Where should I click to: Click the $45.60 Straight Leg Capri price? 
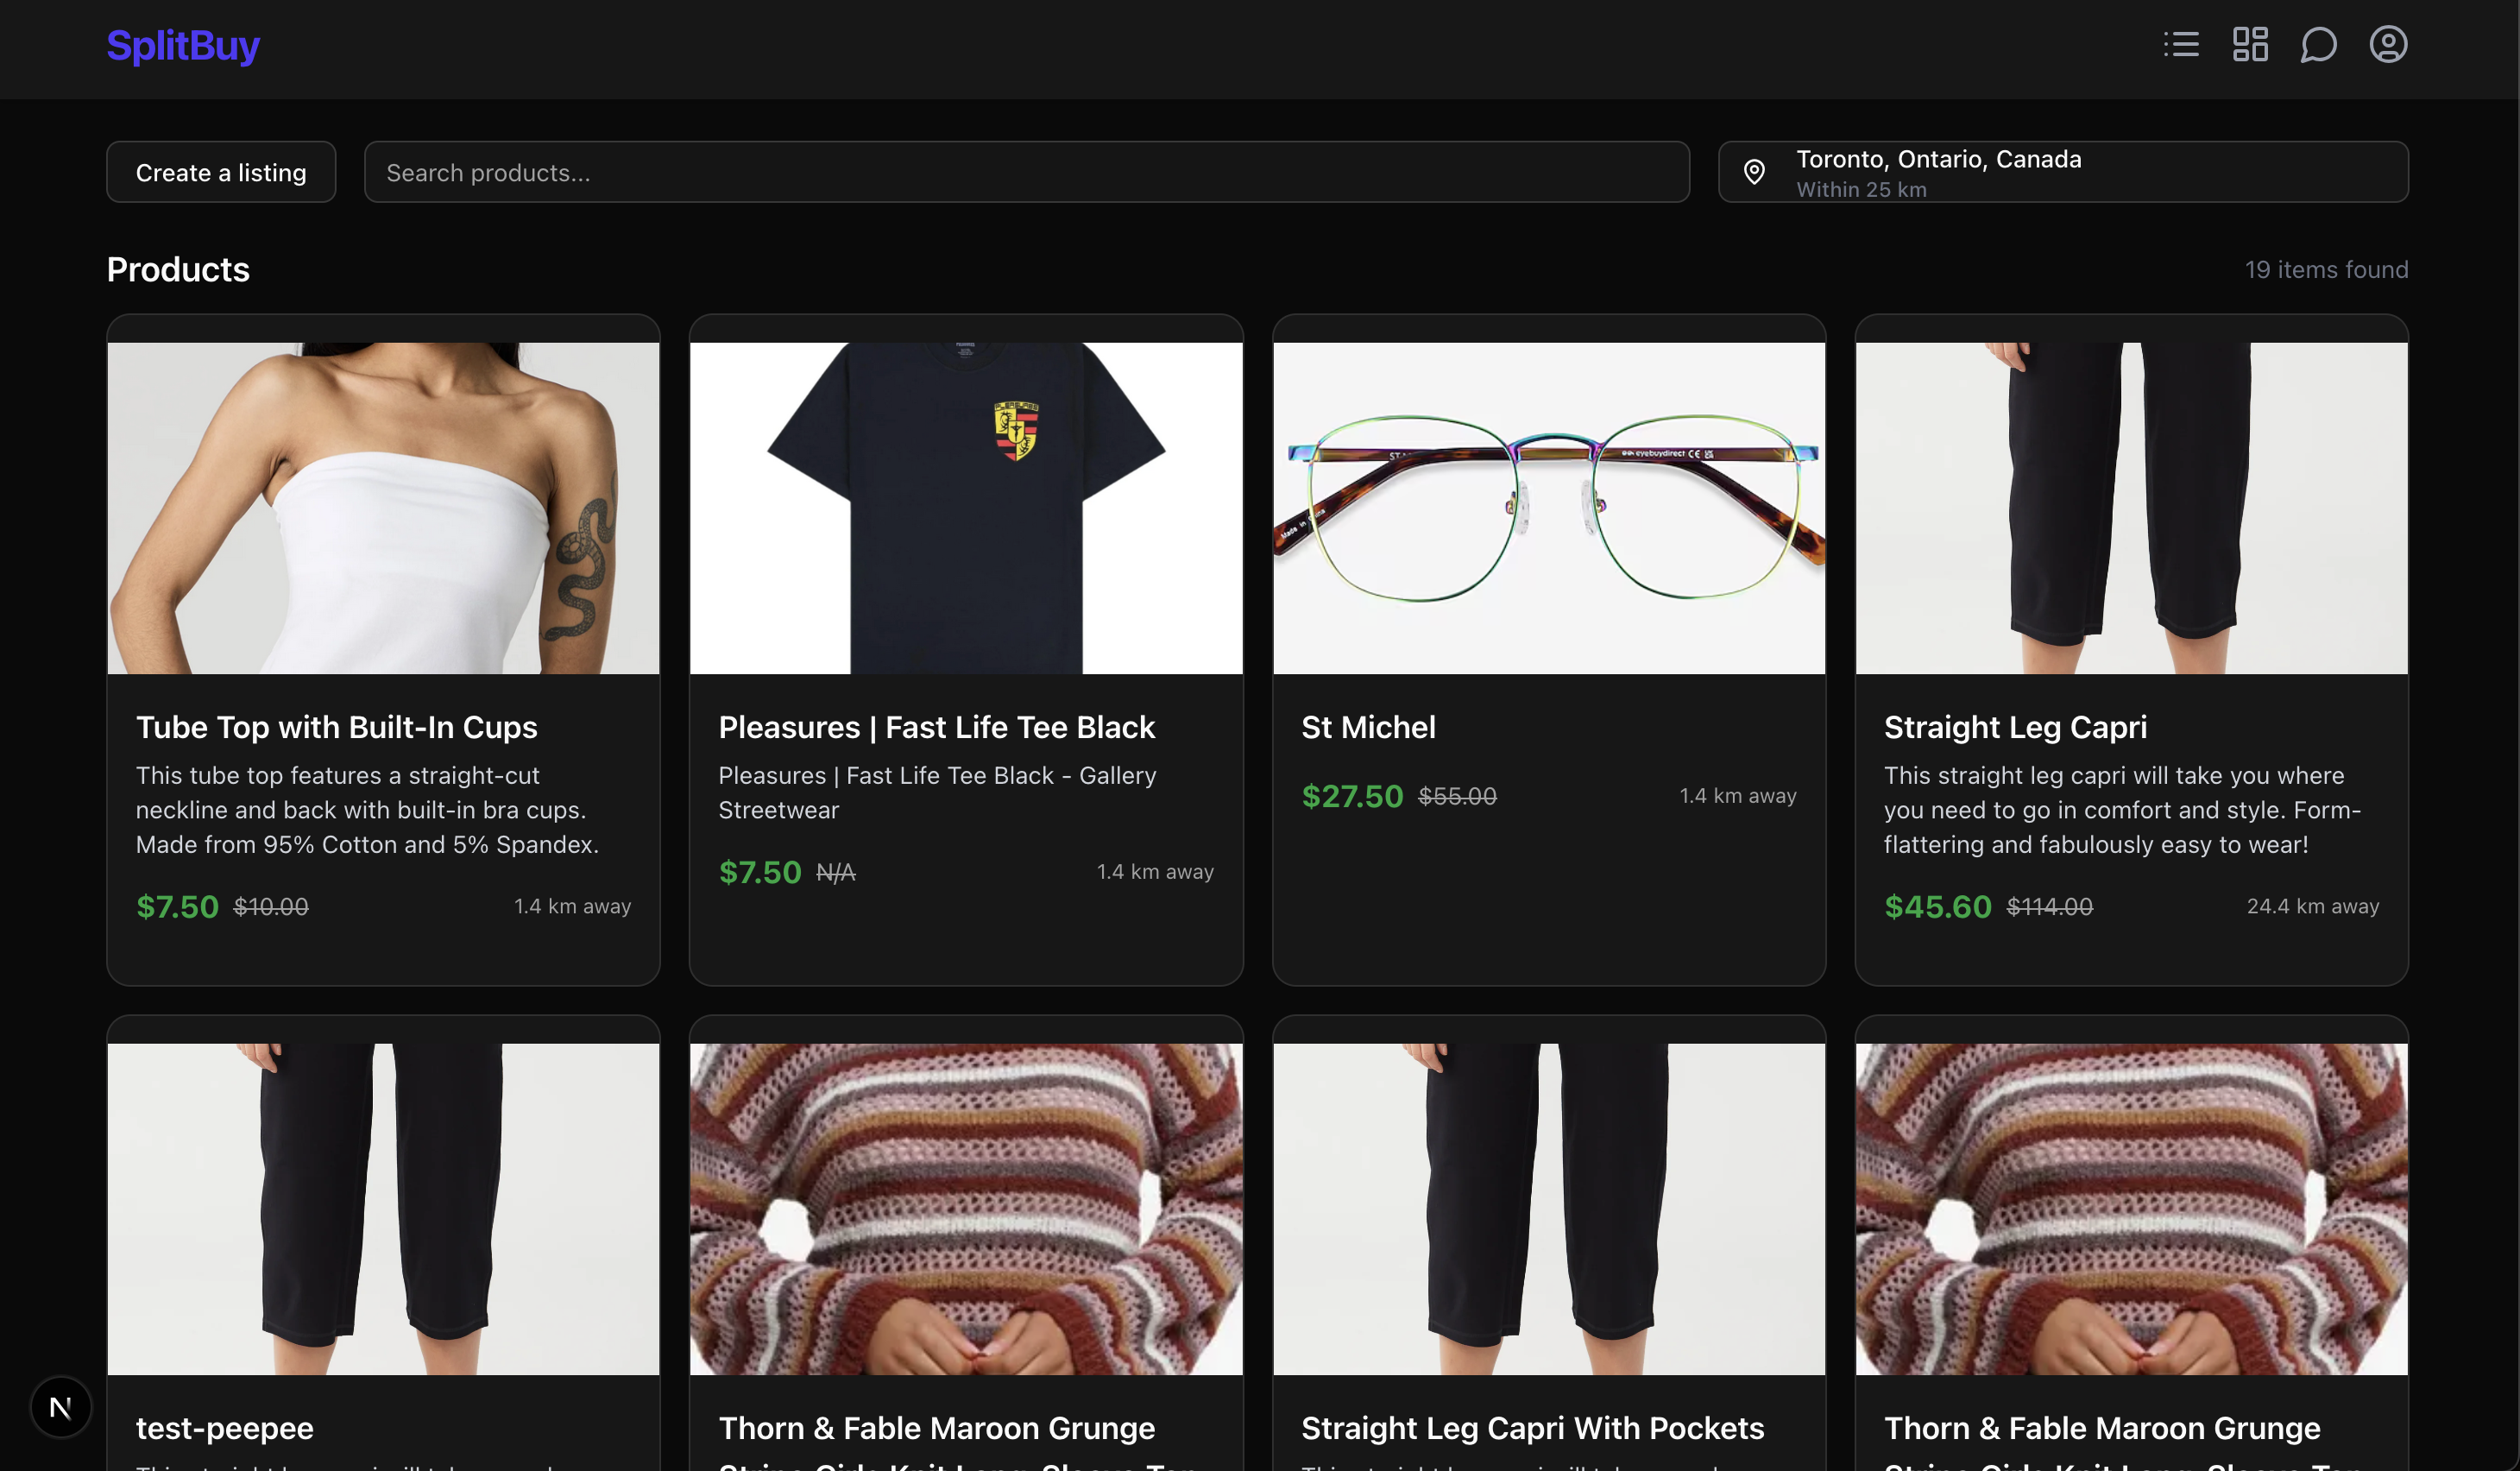pos(1937,906)
